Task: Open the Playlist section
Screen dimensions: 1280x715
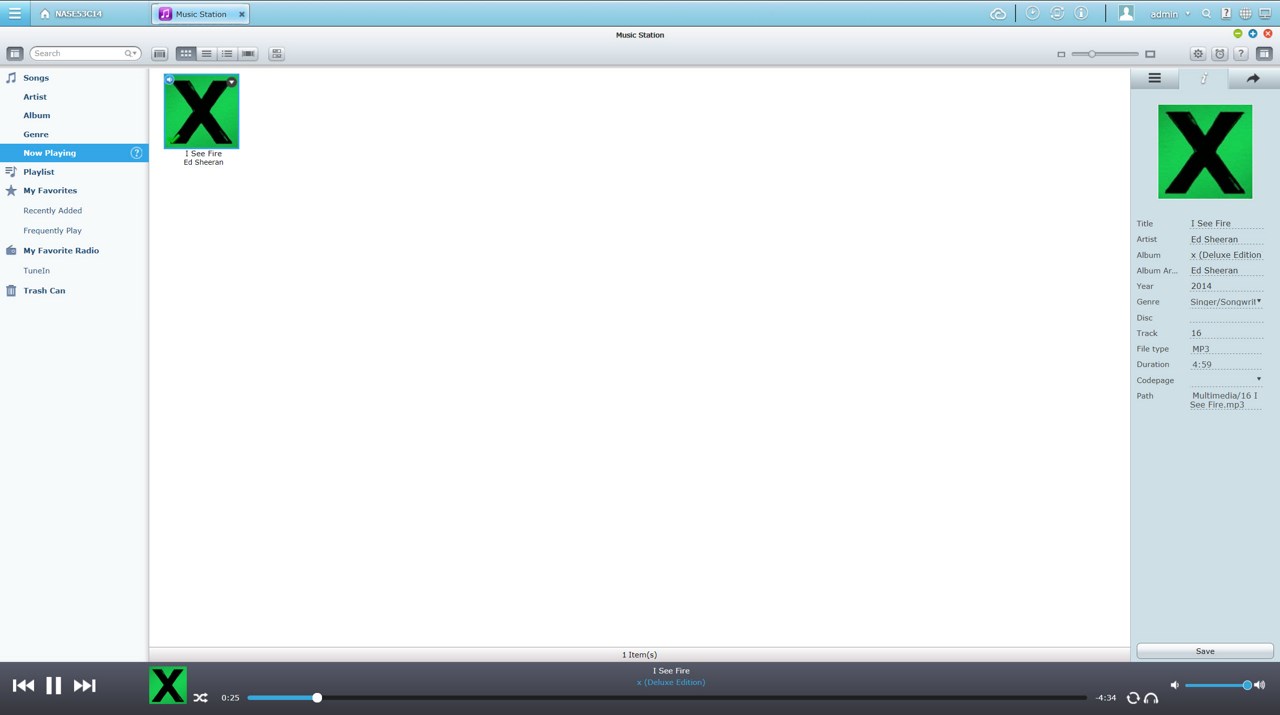Action: tap(39, 172)
